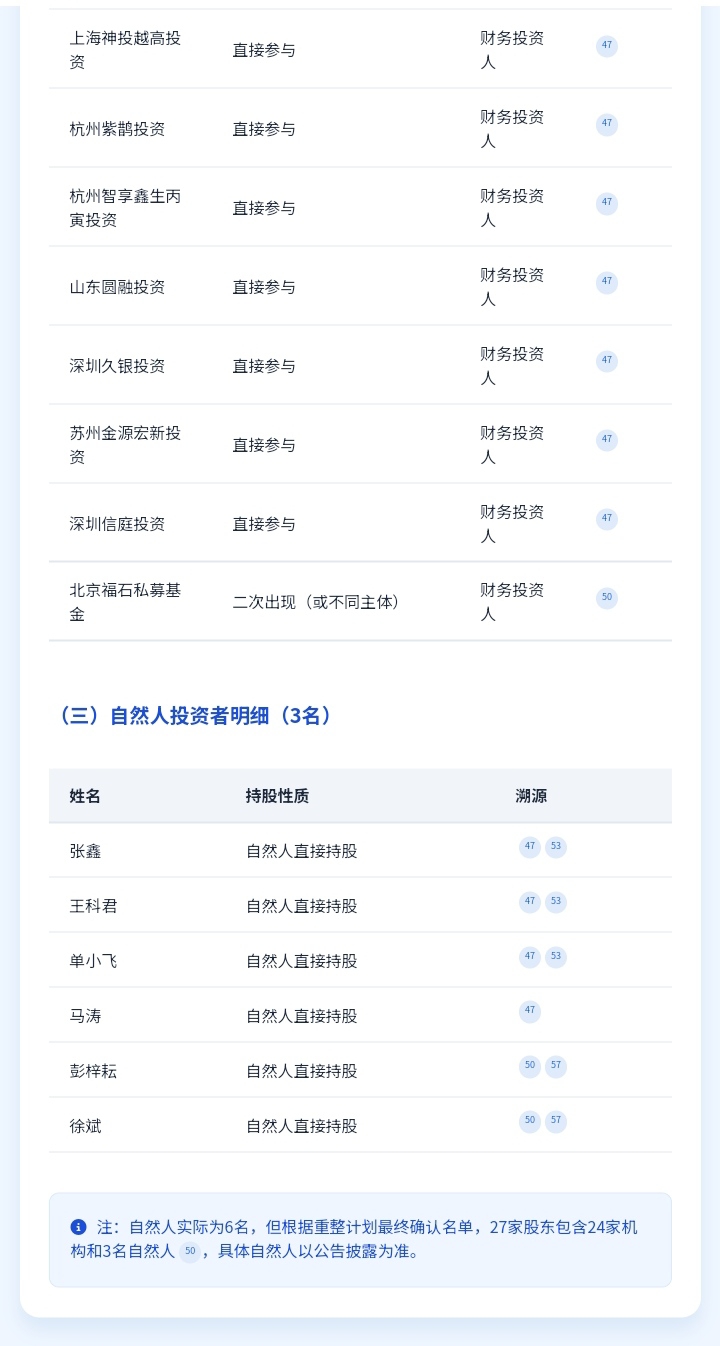Viewport: 720px width, 1346px height.
Task: Click citation badge 47 for 上海神投越高投资
Action: pos(607,46)
